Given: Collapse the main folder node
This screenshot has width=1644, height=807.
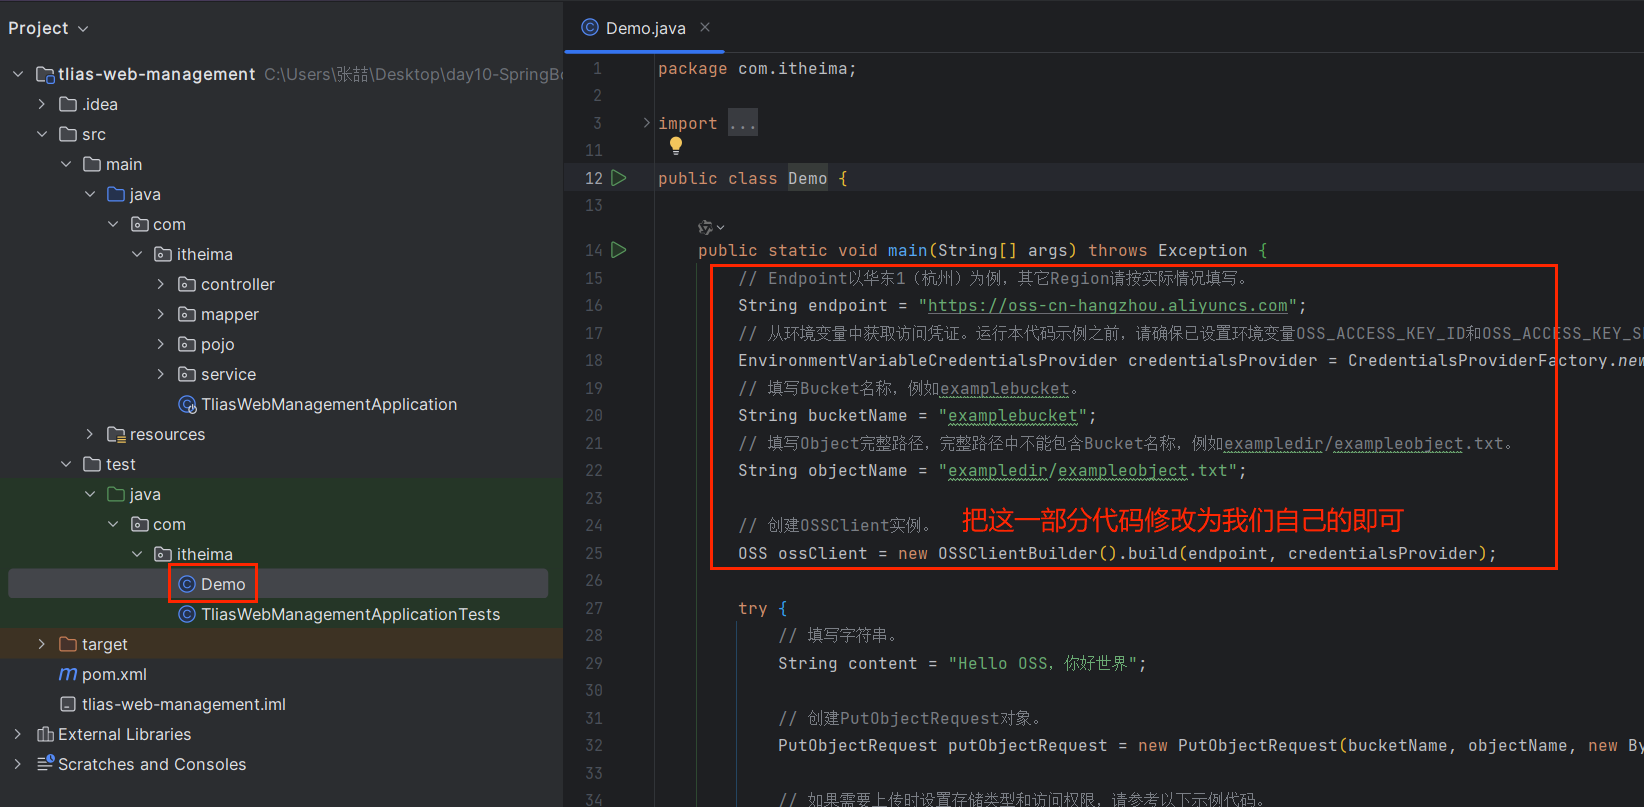Looking at the screenshot, I should [x=66, y=164].
